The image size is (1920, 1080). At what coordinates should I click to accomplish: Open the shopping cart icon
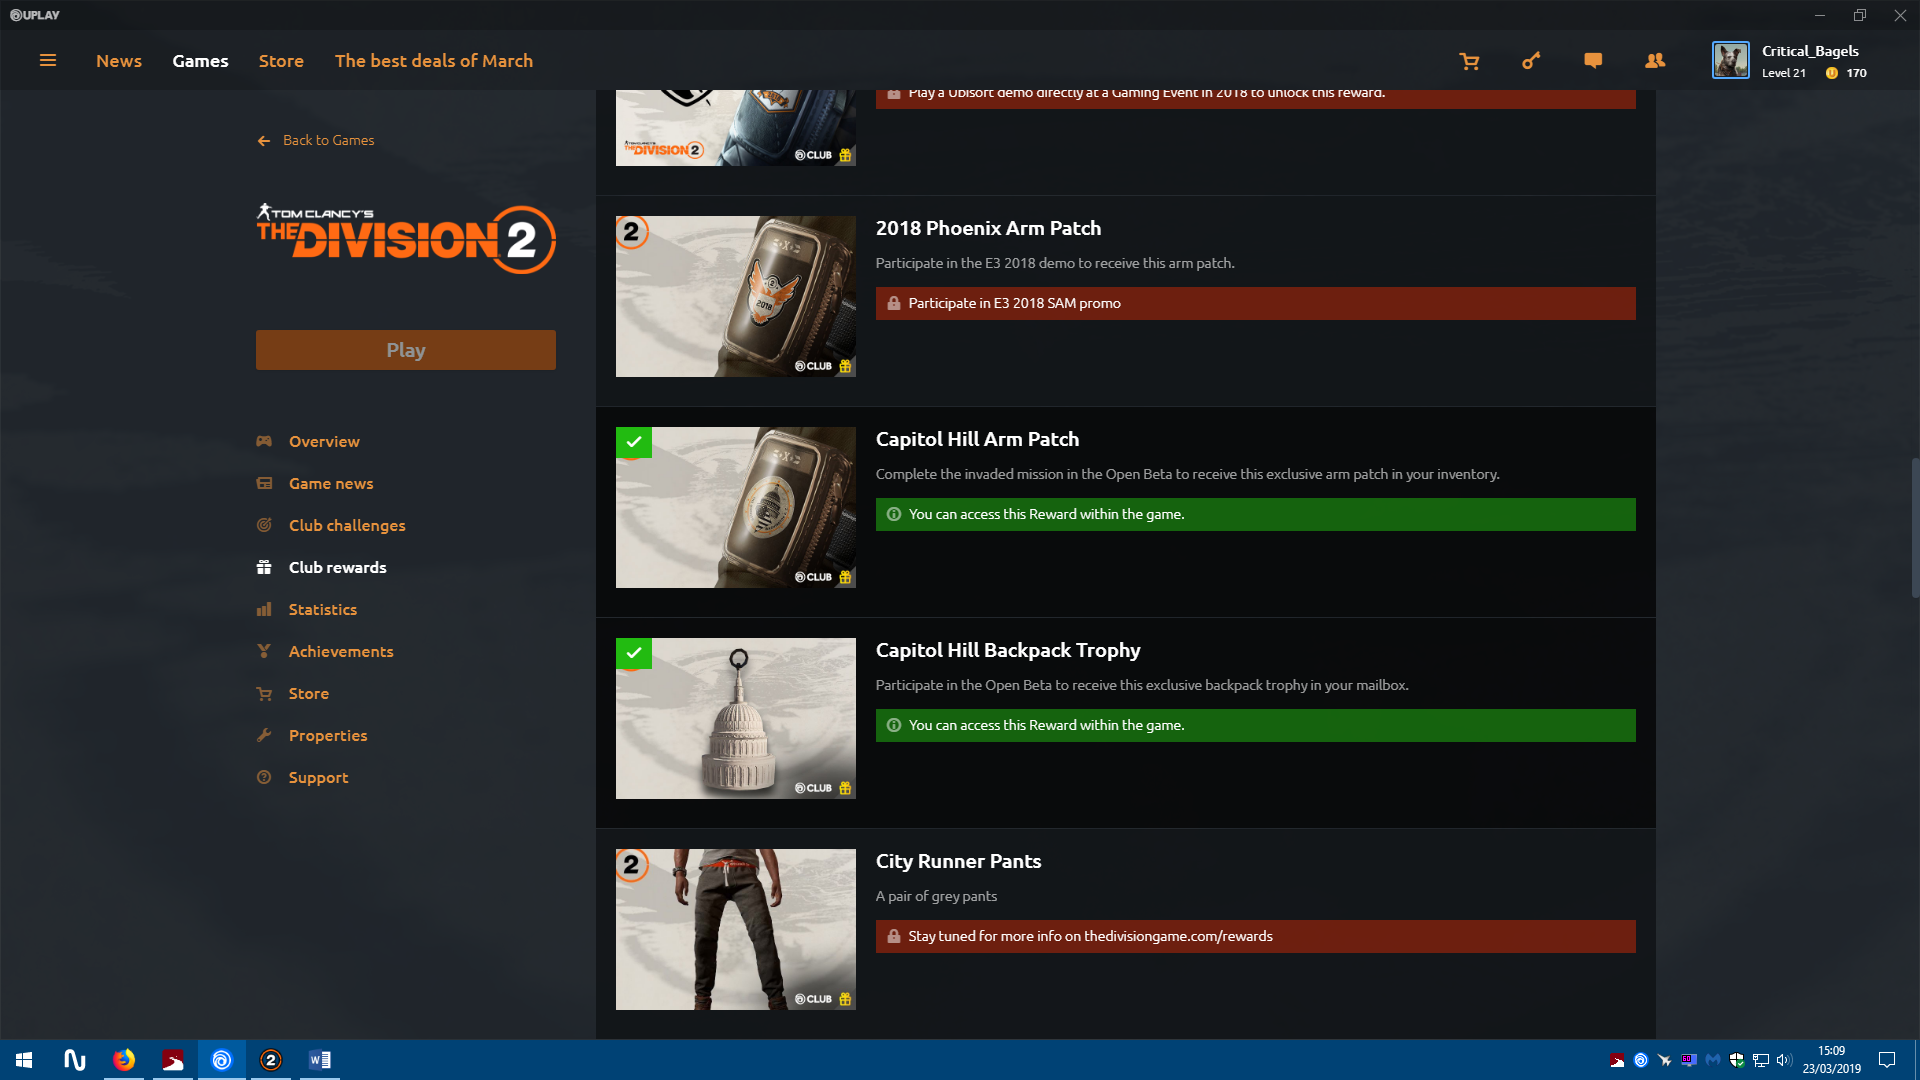coord(1469,61)
